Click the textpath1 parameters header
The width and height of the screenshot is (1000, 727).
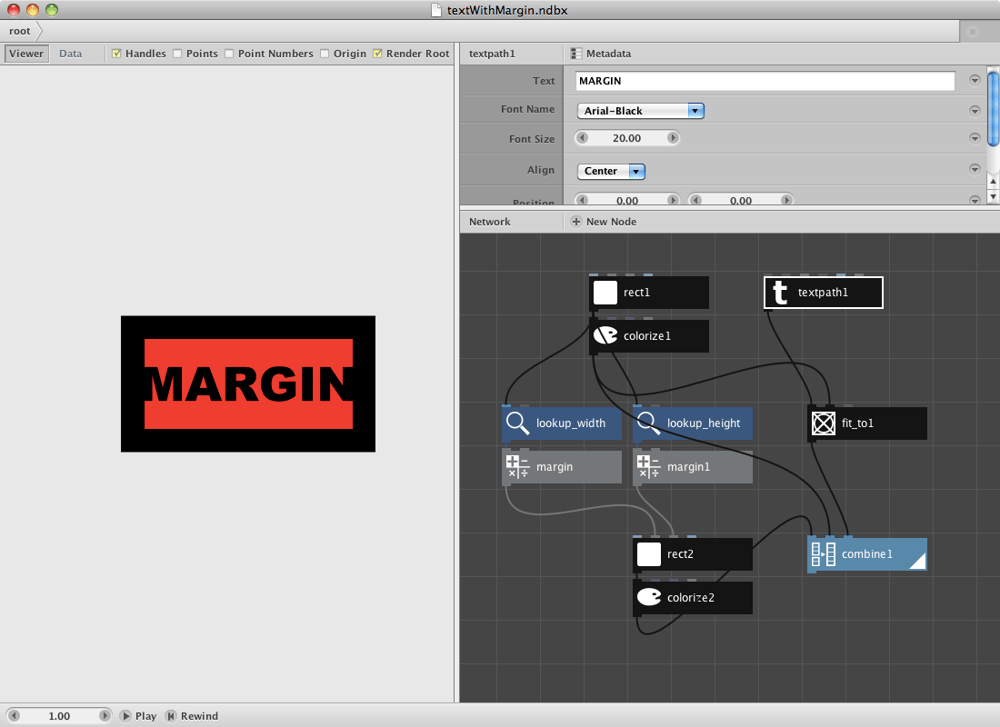pyautogui.click(x=492, y=54)
